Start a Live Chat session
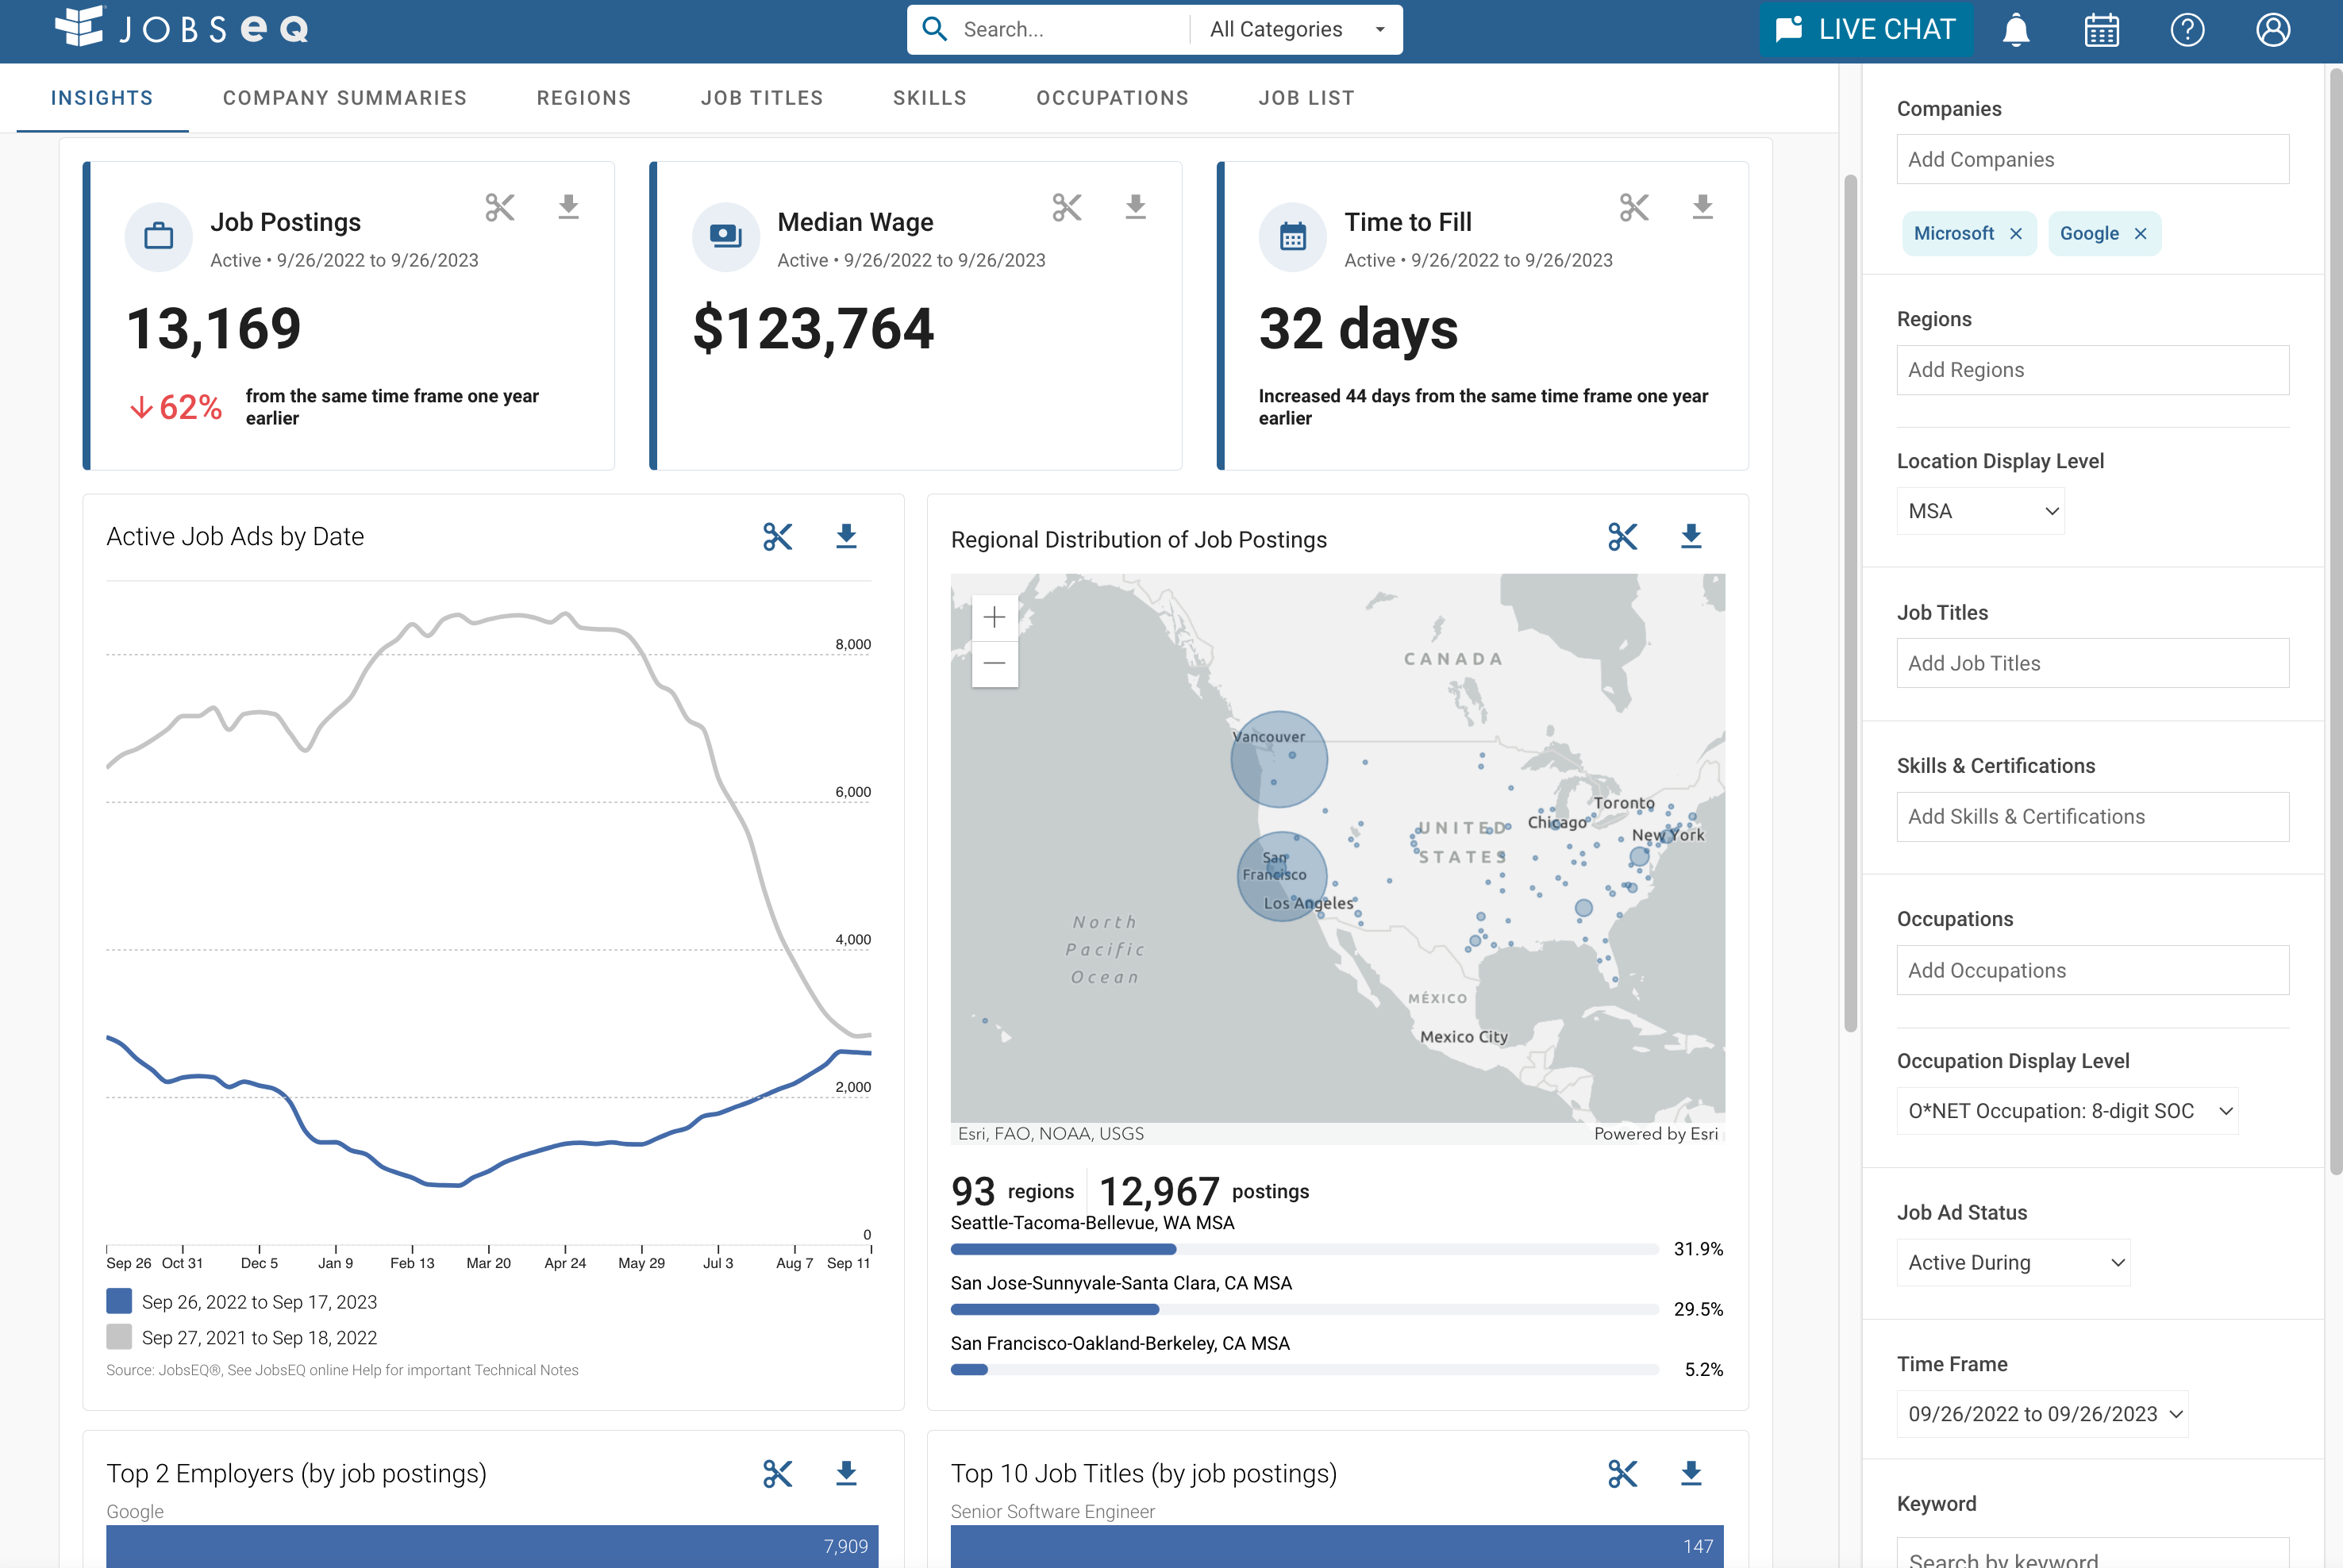Image resolution: width=2343 pixels, height=1568 pixels. click(1865, 30)
